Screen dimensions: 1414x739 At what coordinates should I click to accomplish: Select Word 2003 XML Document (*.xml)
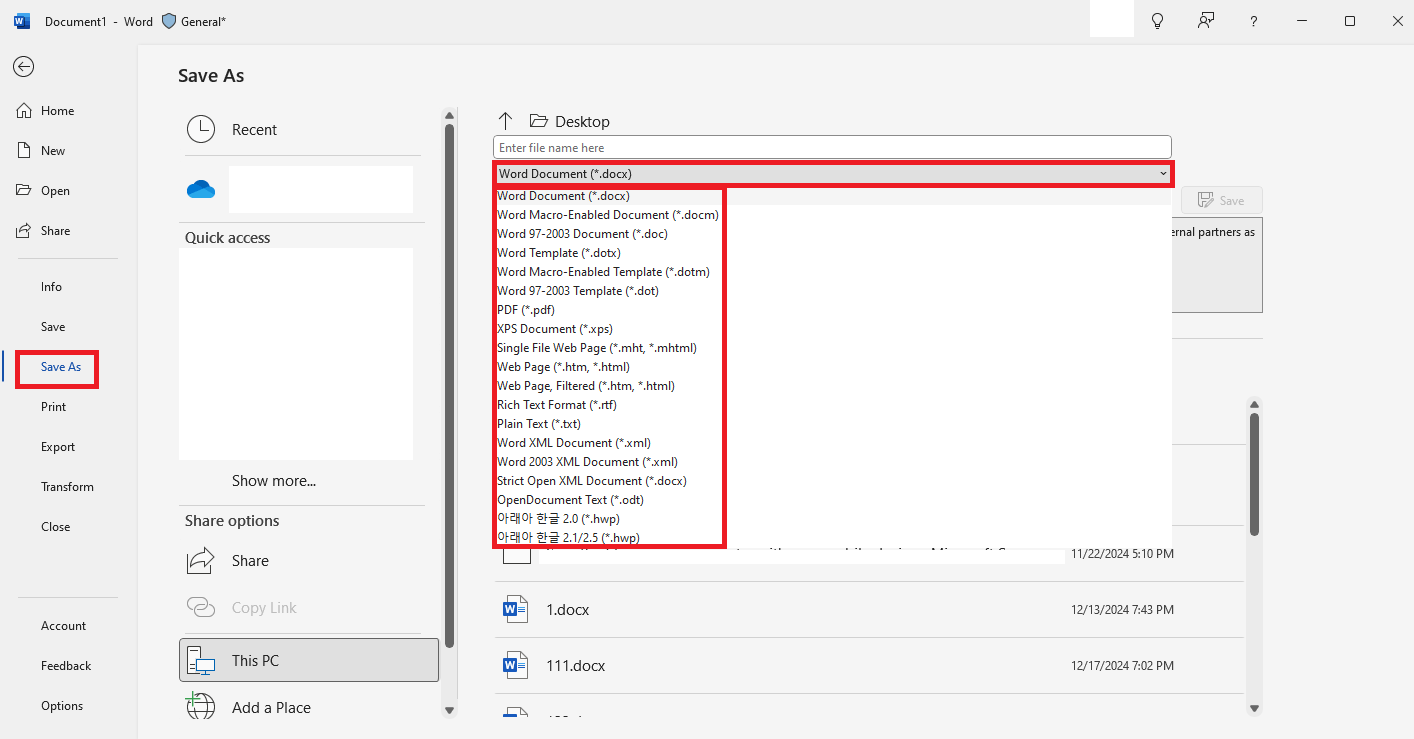pos(587,462)
